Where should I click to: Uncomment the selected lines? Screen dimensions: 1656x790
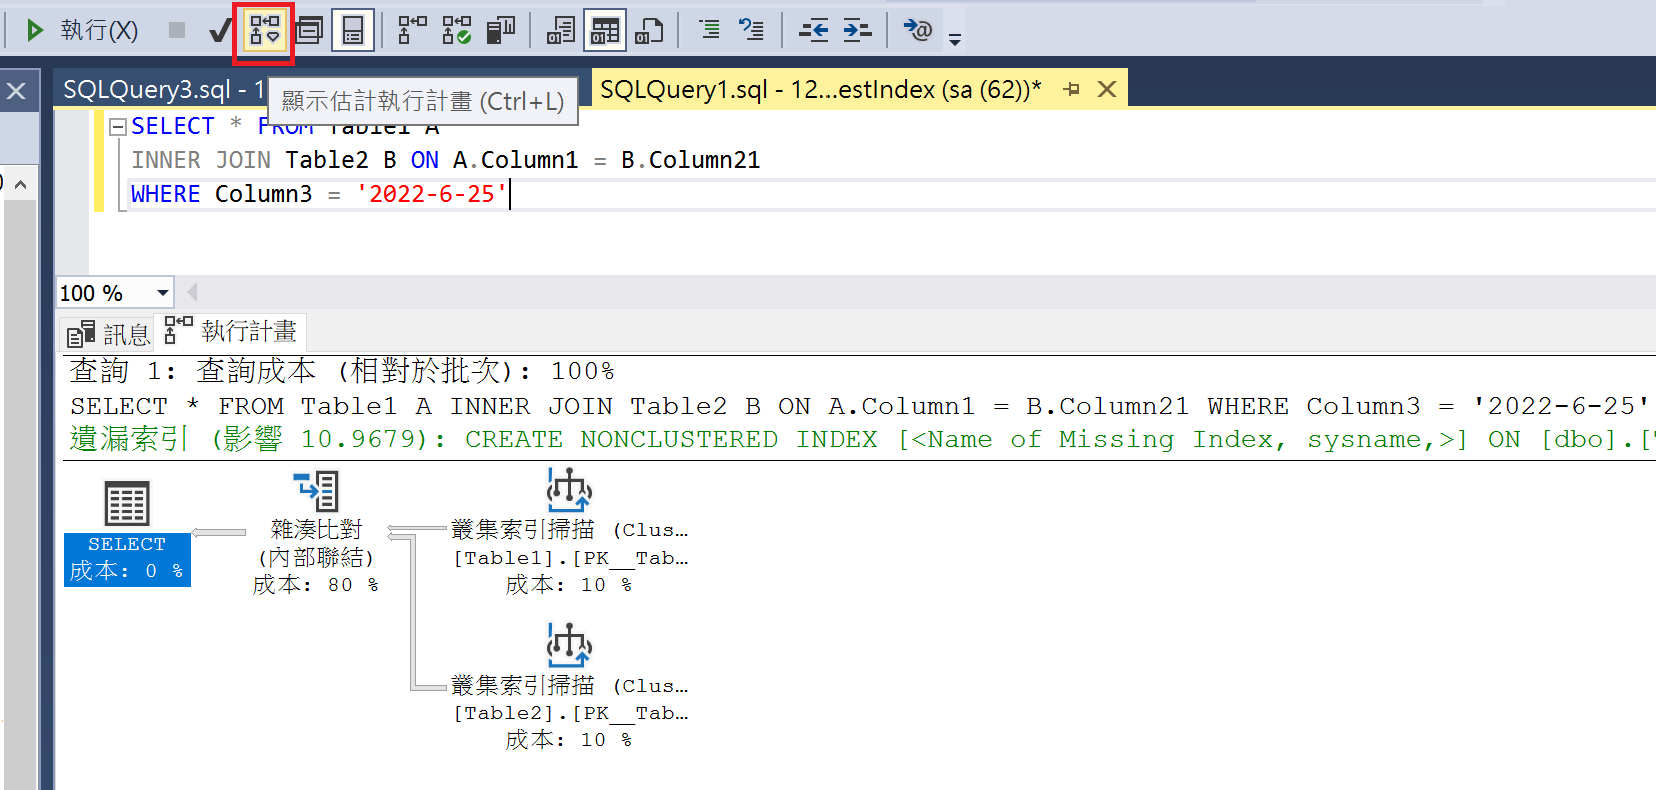751,30
